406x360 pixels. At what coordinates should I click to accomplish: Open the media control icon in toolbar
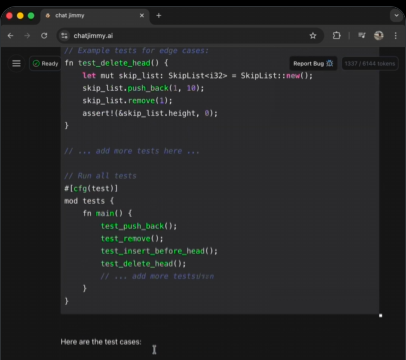[362, 35]
